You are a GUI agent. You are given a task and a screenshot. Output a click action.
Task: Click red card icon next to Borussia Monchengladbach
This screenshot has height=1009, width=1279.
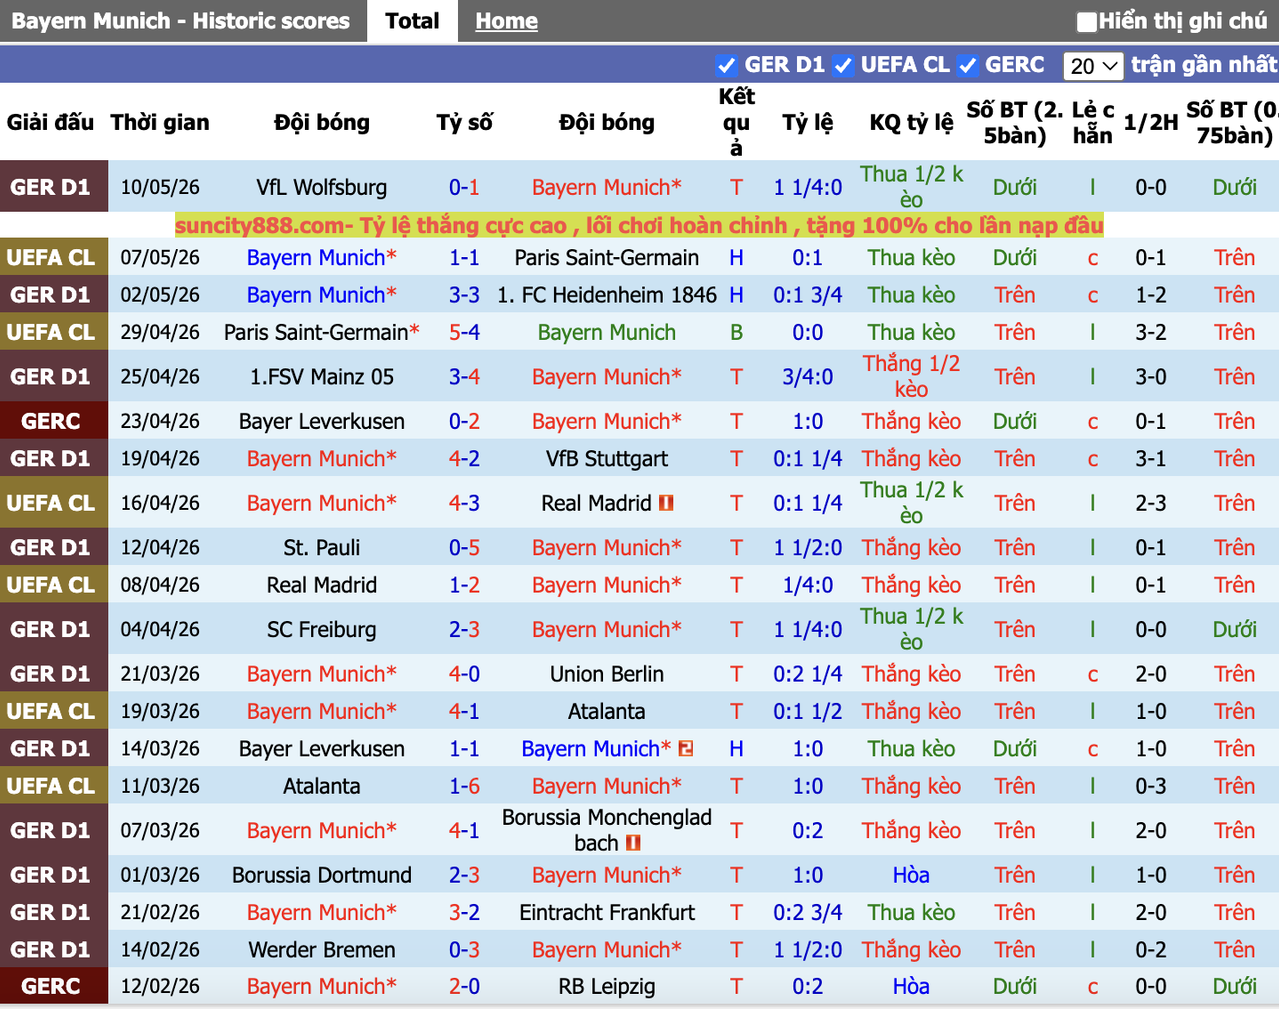click(633, 843)
